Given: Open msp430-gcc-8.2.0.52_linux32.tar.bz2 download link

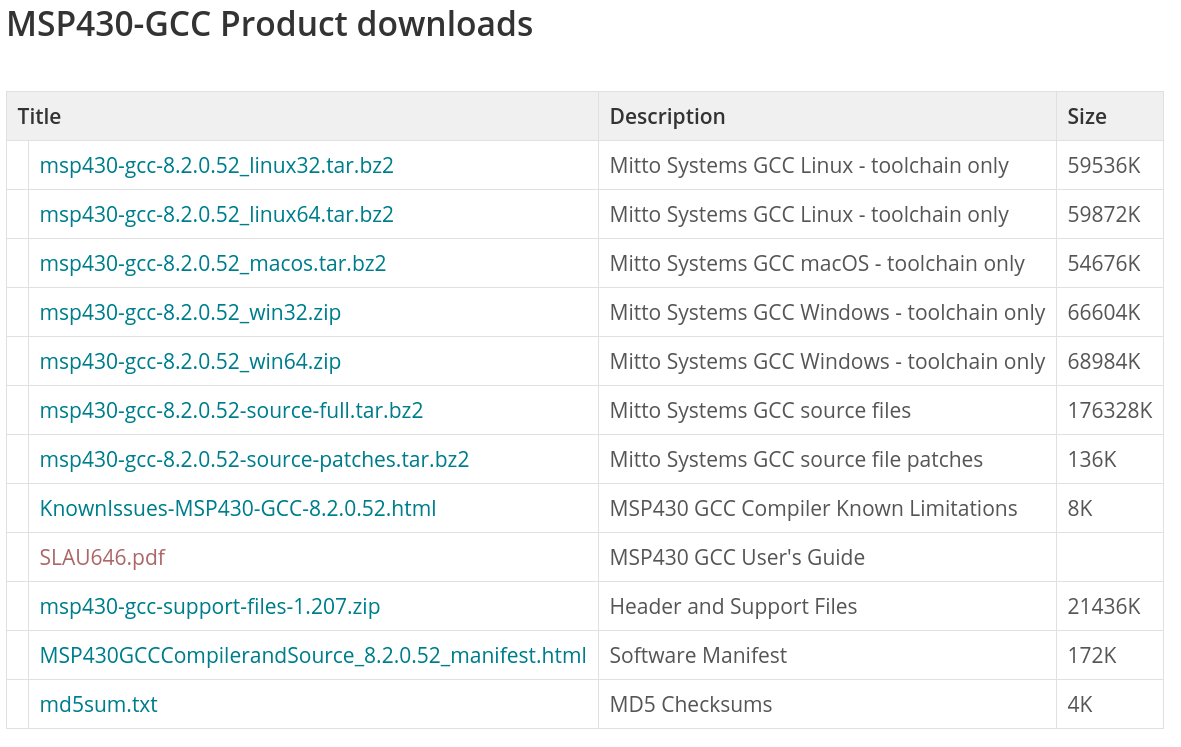Looking at the screenshot, I should click(216, 165).
